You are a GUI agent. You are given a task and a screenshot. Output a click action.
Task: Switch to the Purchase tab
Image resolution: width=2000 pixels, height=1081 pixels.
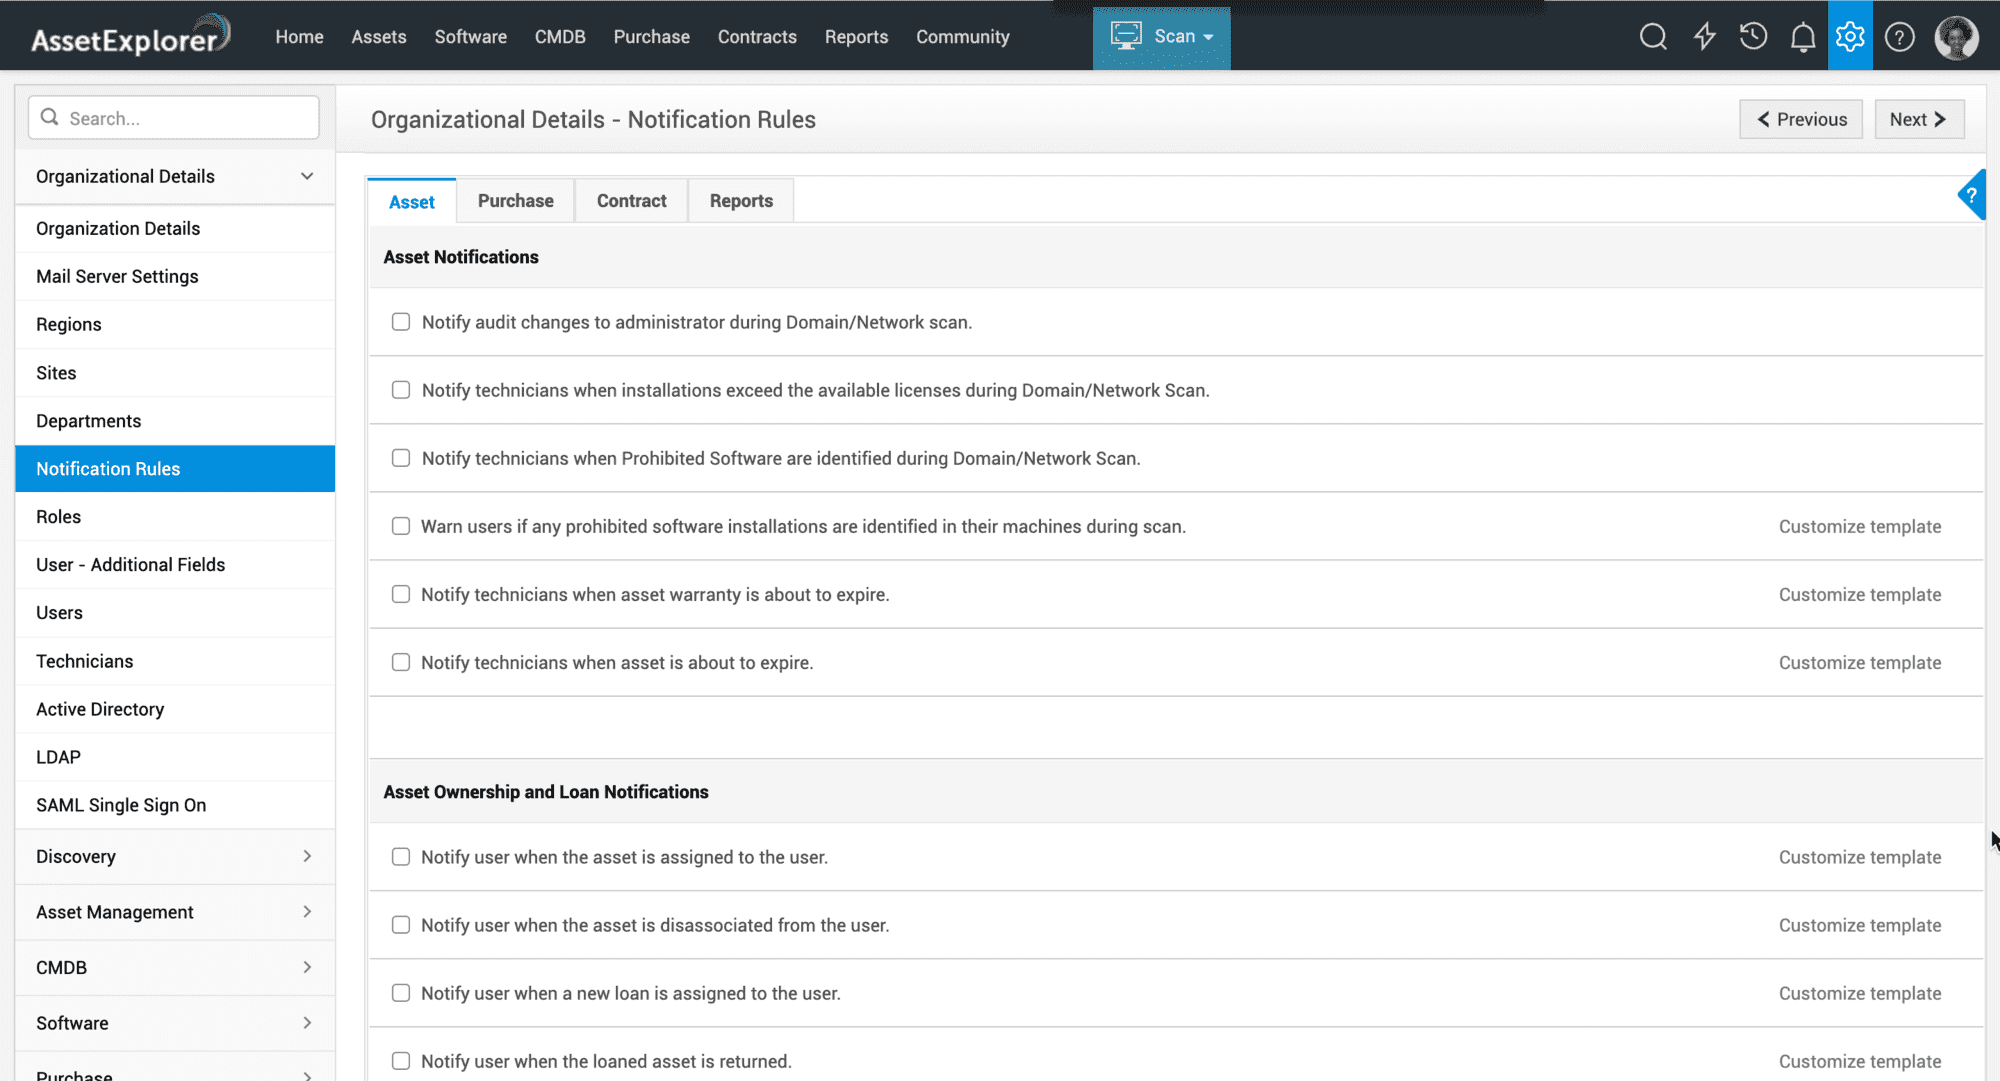point(515,201)
